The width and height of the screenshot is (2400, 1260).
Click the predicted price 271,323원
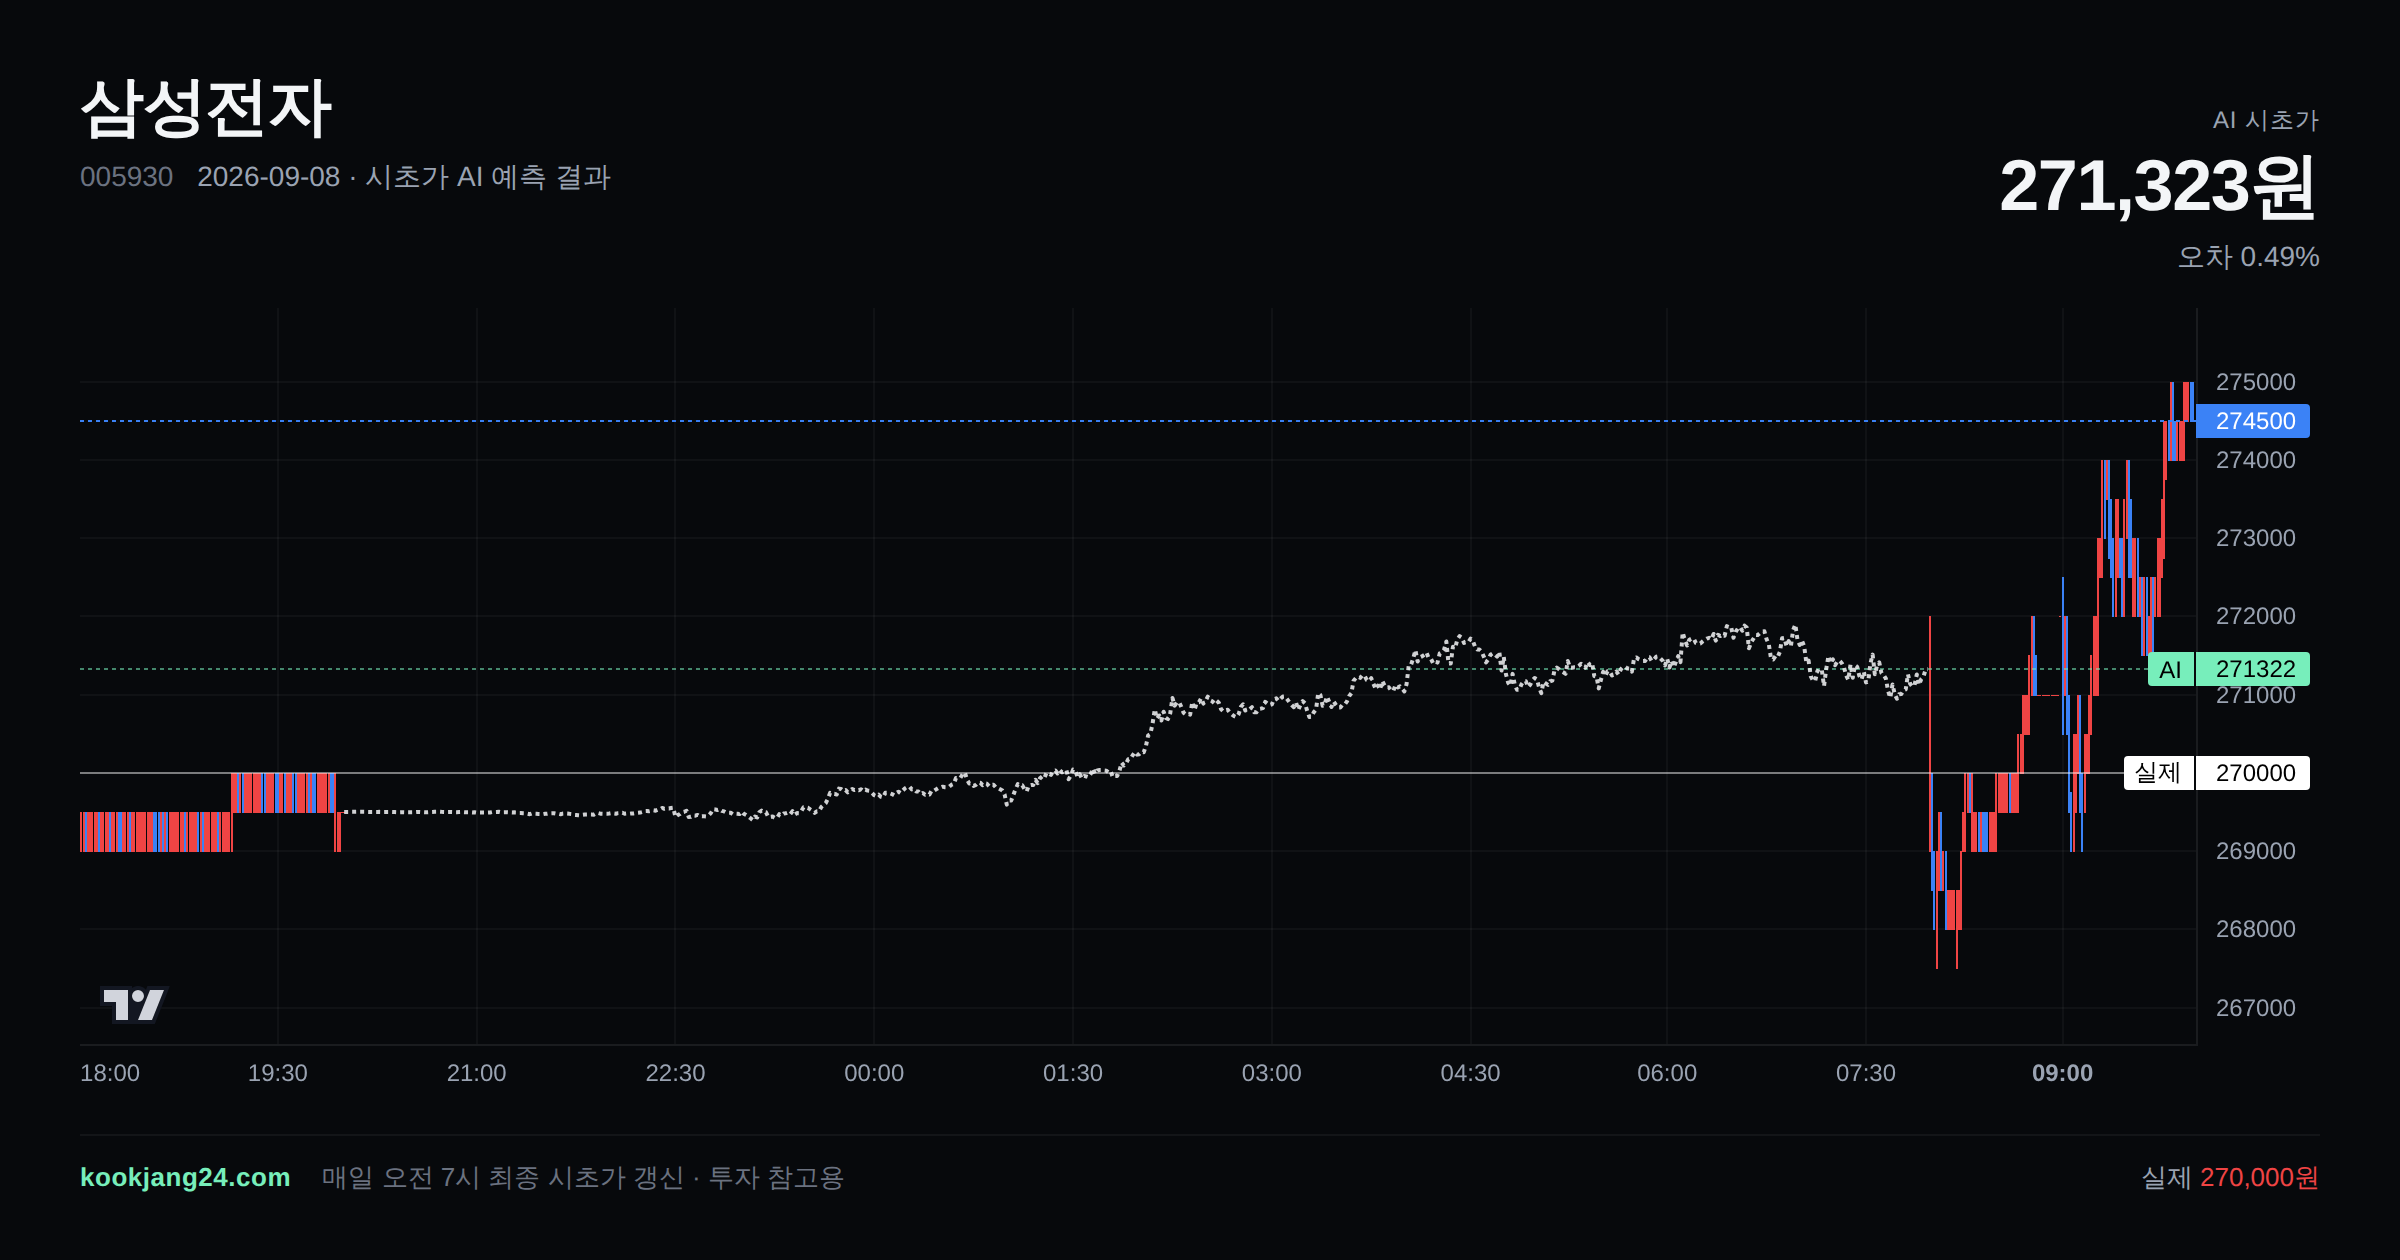coord(2158,186)
